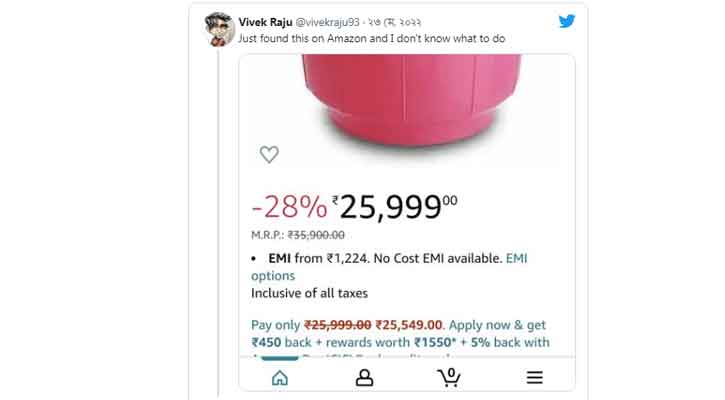Screen dimensions: 725x400
Task: Click the ₹25,549.00 discounted pay amount
Action: click(x=409, y=325)
